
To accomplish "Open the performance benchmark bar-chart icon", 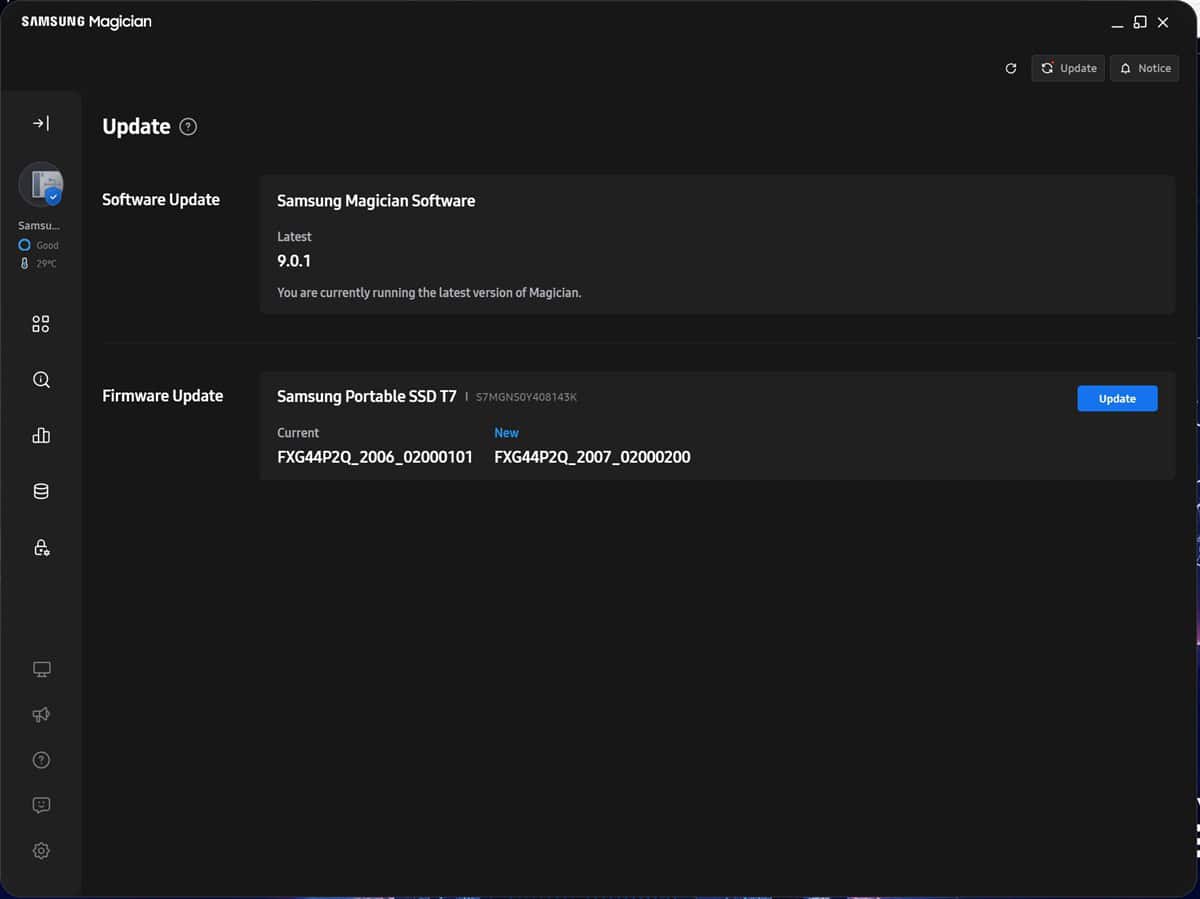I will 41,435.
